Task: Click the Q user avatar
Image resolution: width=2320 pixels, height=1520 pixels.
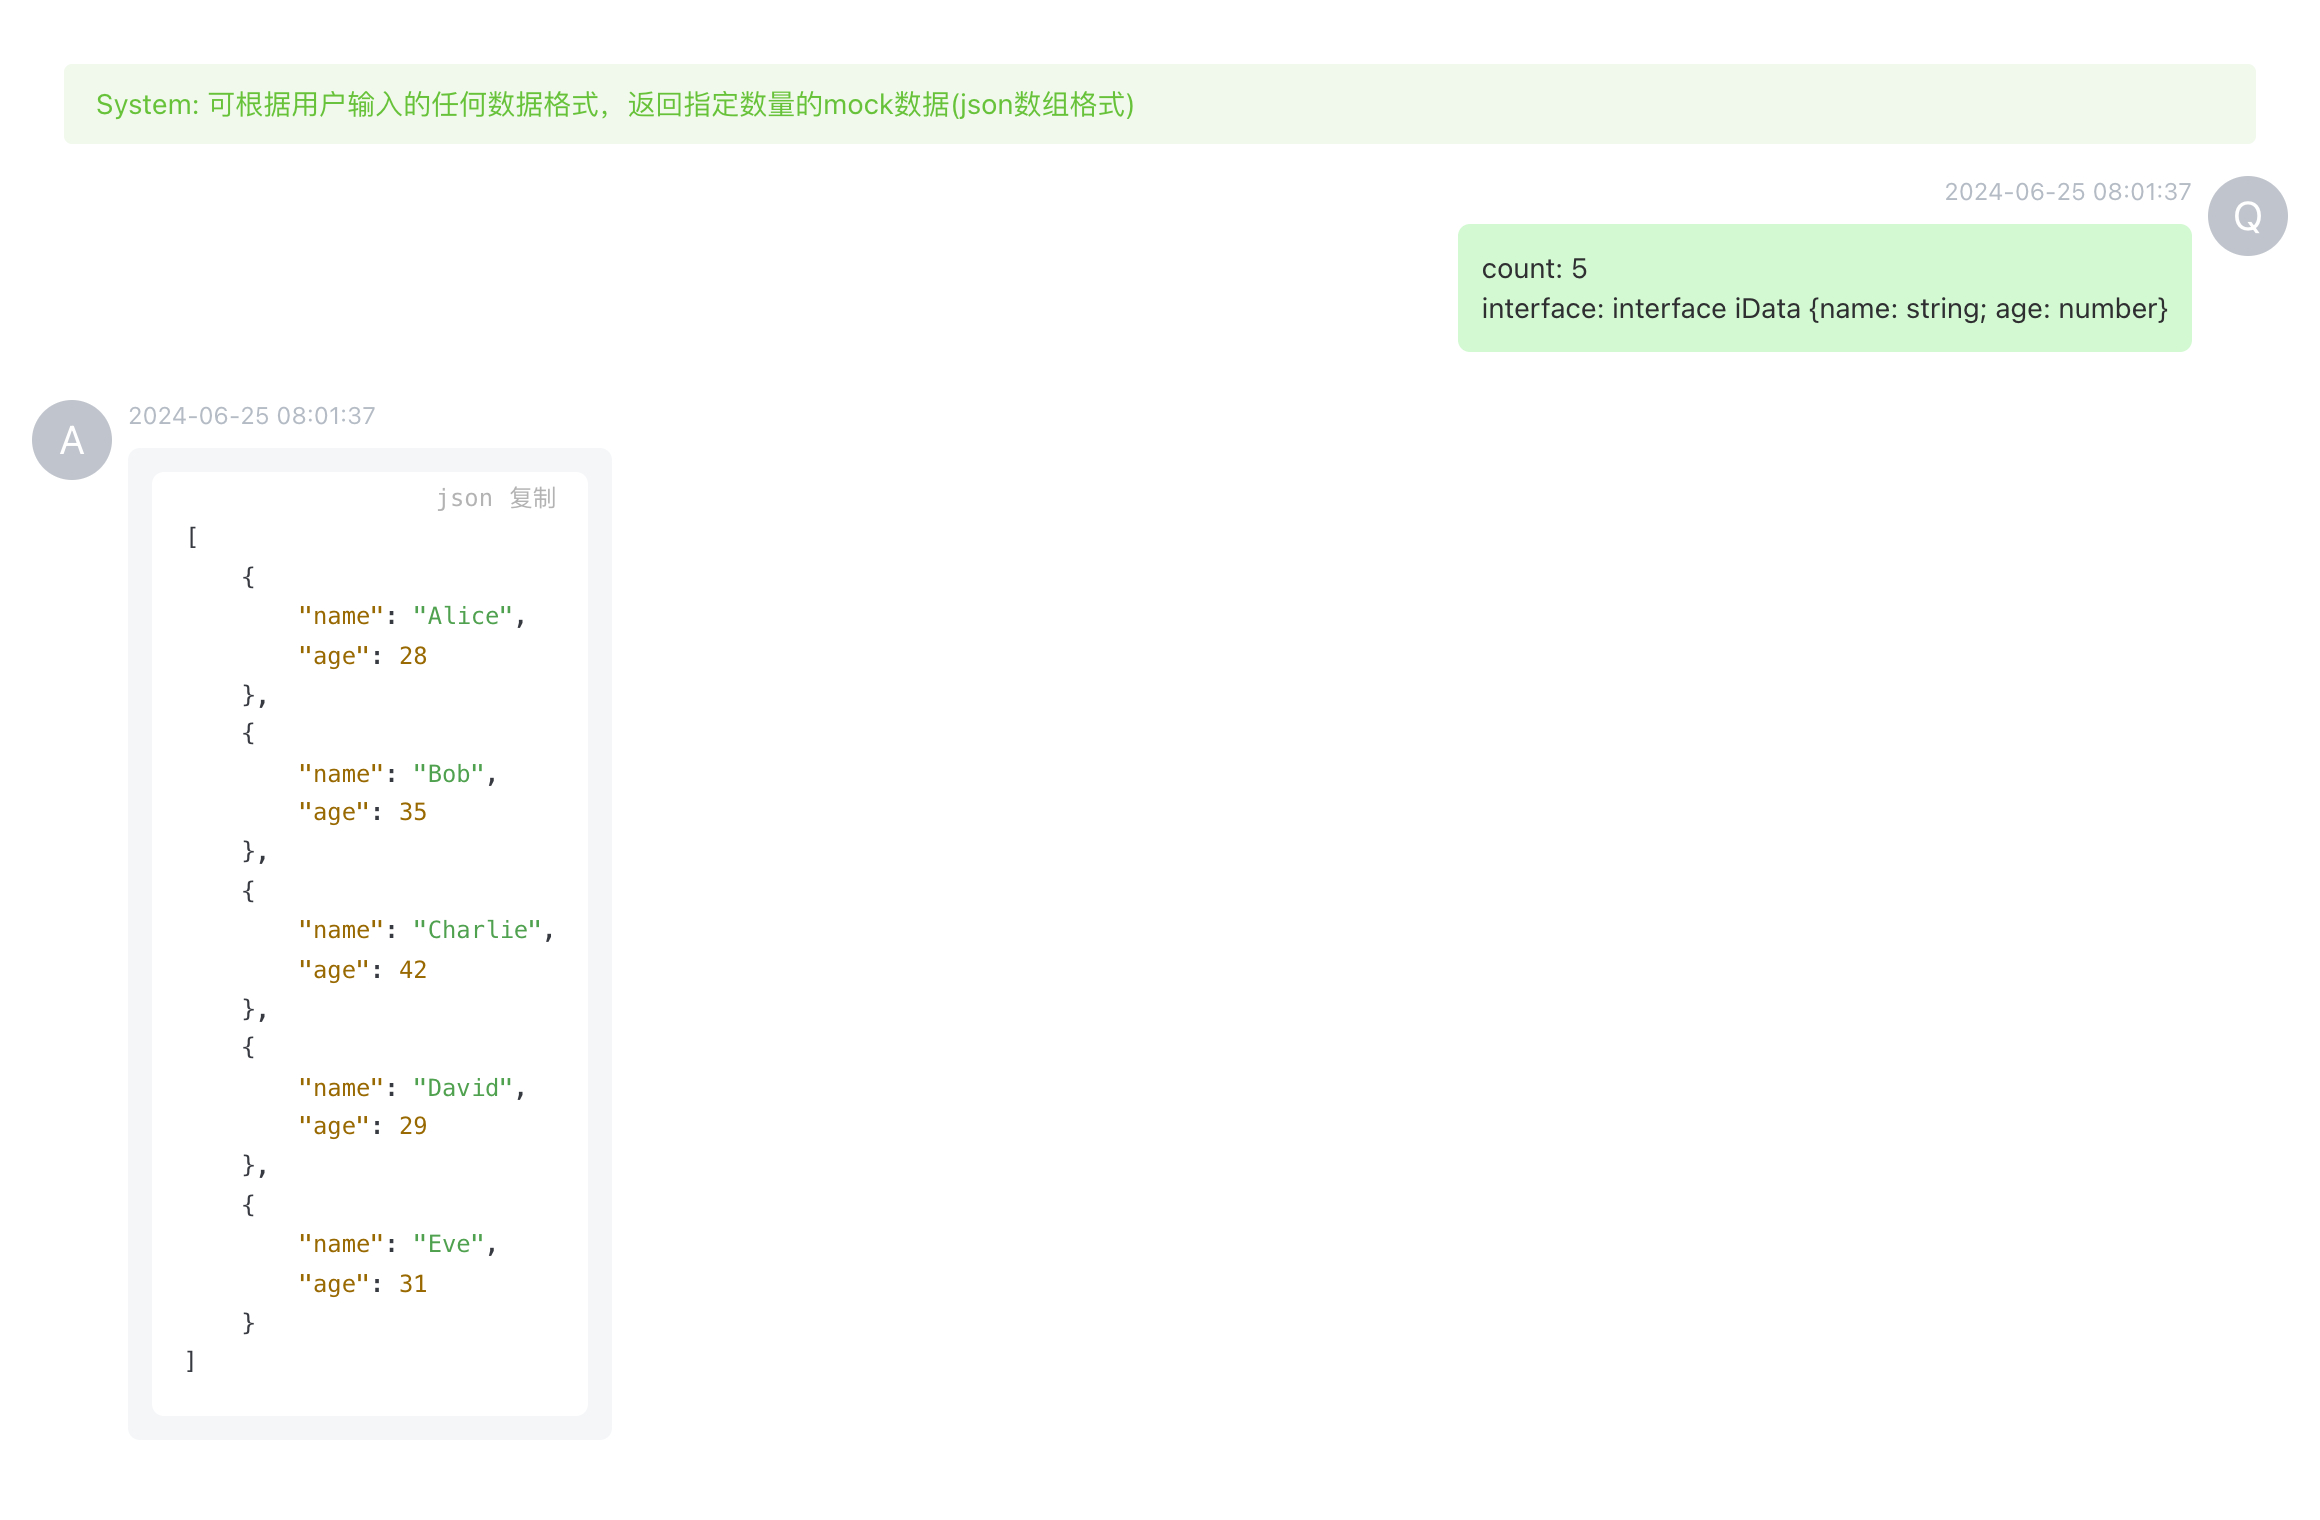Action: [2247, 216]
